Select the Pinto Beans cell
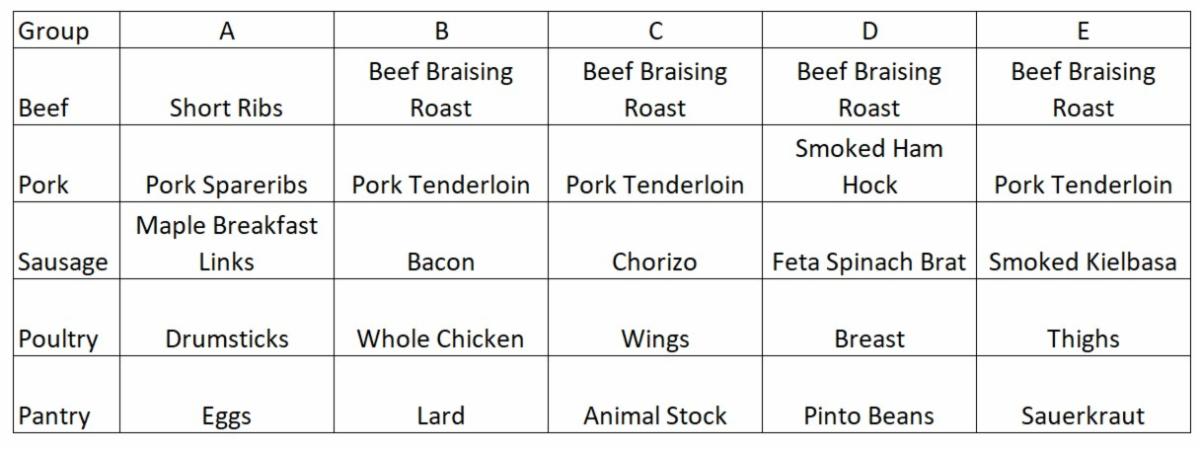Viewport: 1200px width, 451px height. [x=869, y=416]
